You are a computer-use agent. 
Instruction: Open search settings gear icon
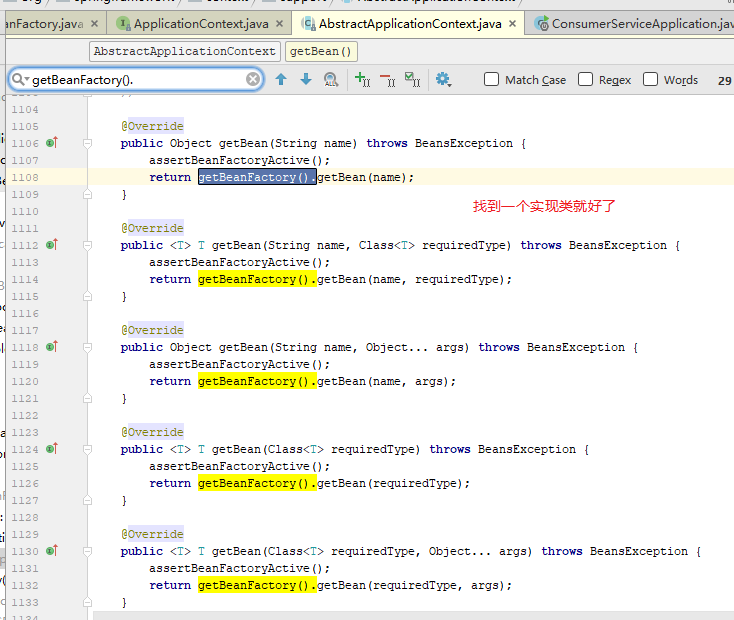click(x=443, y=80)
